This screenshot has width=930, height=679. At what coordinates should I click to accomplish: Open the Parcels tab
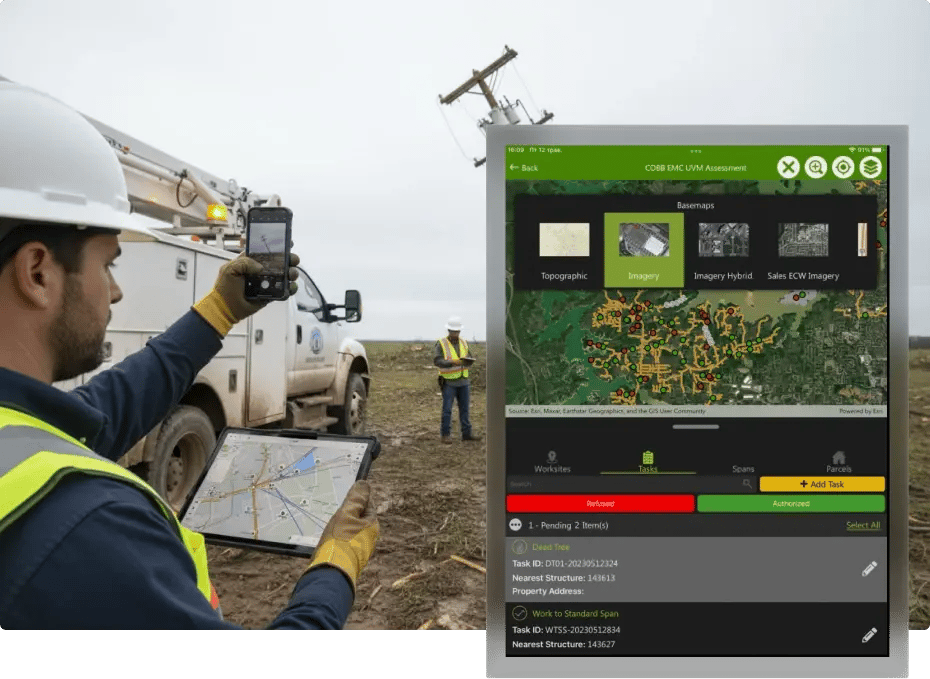click(x=838, y=465)
